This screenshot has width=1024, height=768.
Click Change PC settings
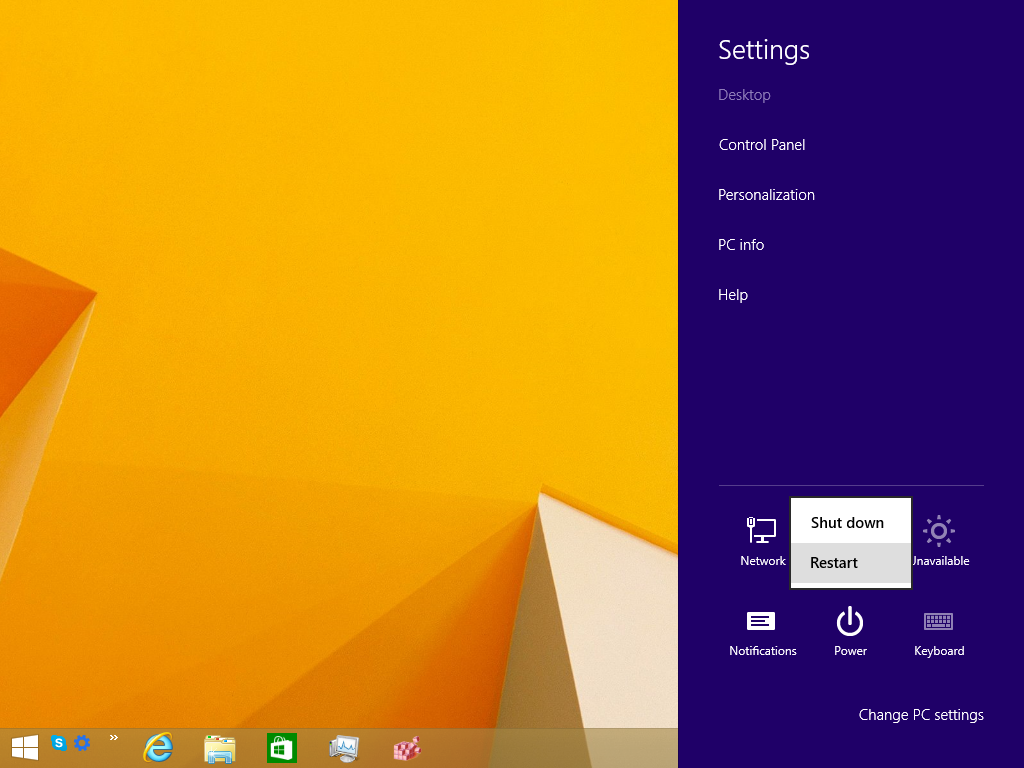[x=920, y=715]
